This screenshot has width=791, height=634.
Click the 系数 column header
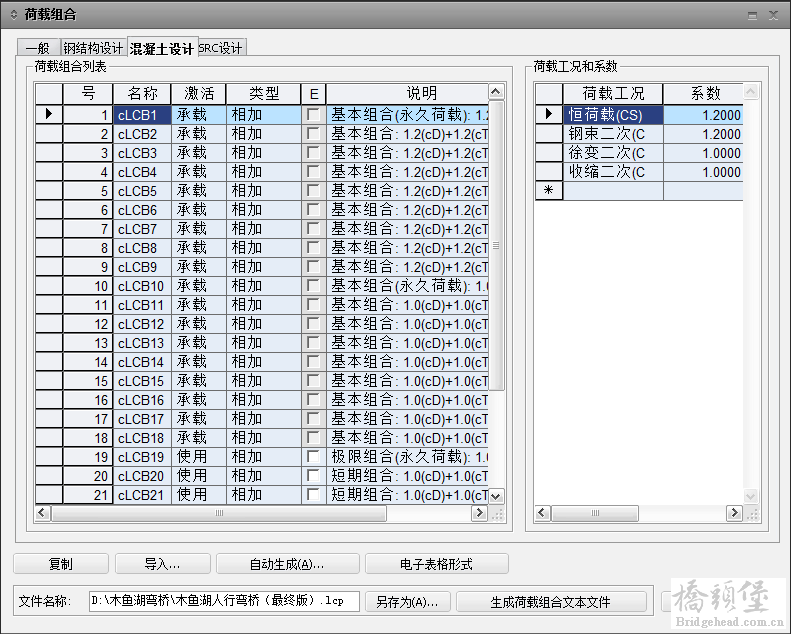tap(704, 93)
